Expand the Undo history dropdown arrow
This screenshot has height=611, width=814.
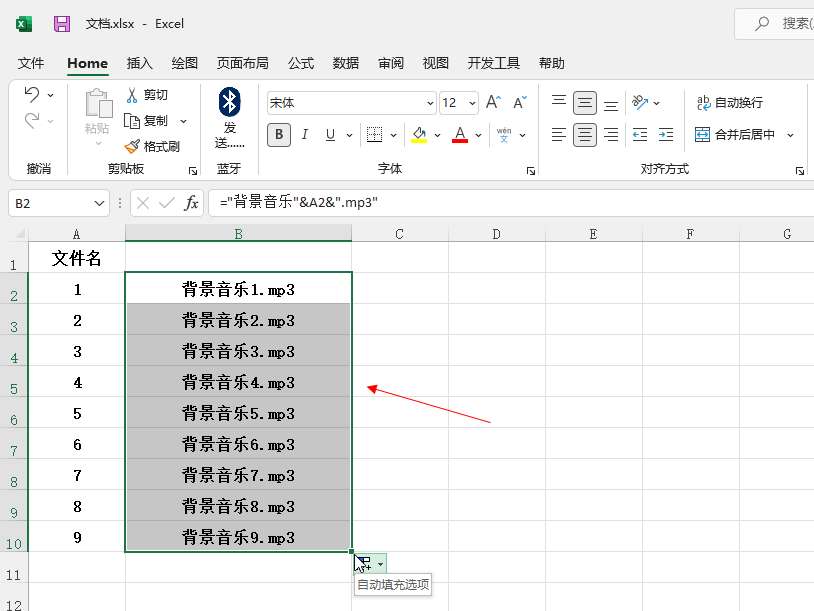coord(50,95)
